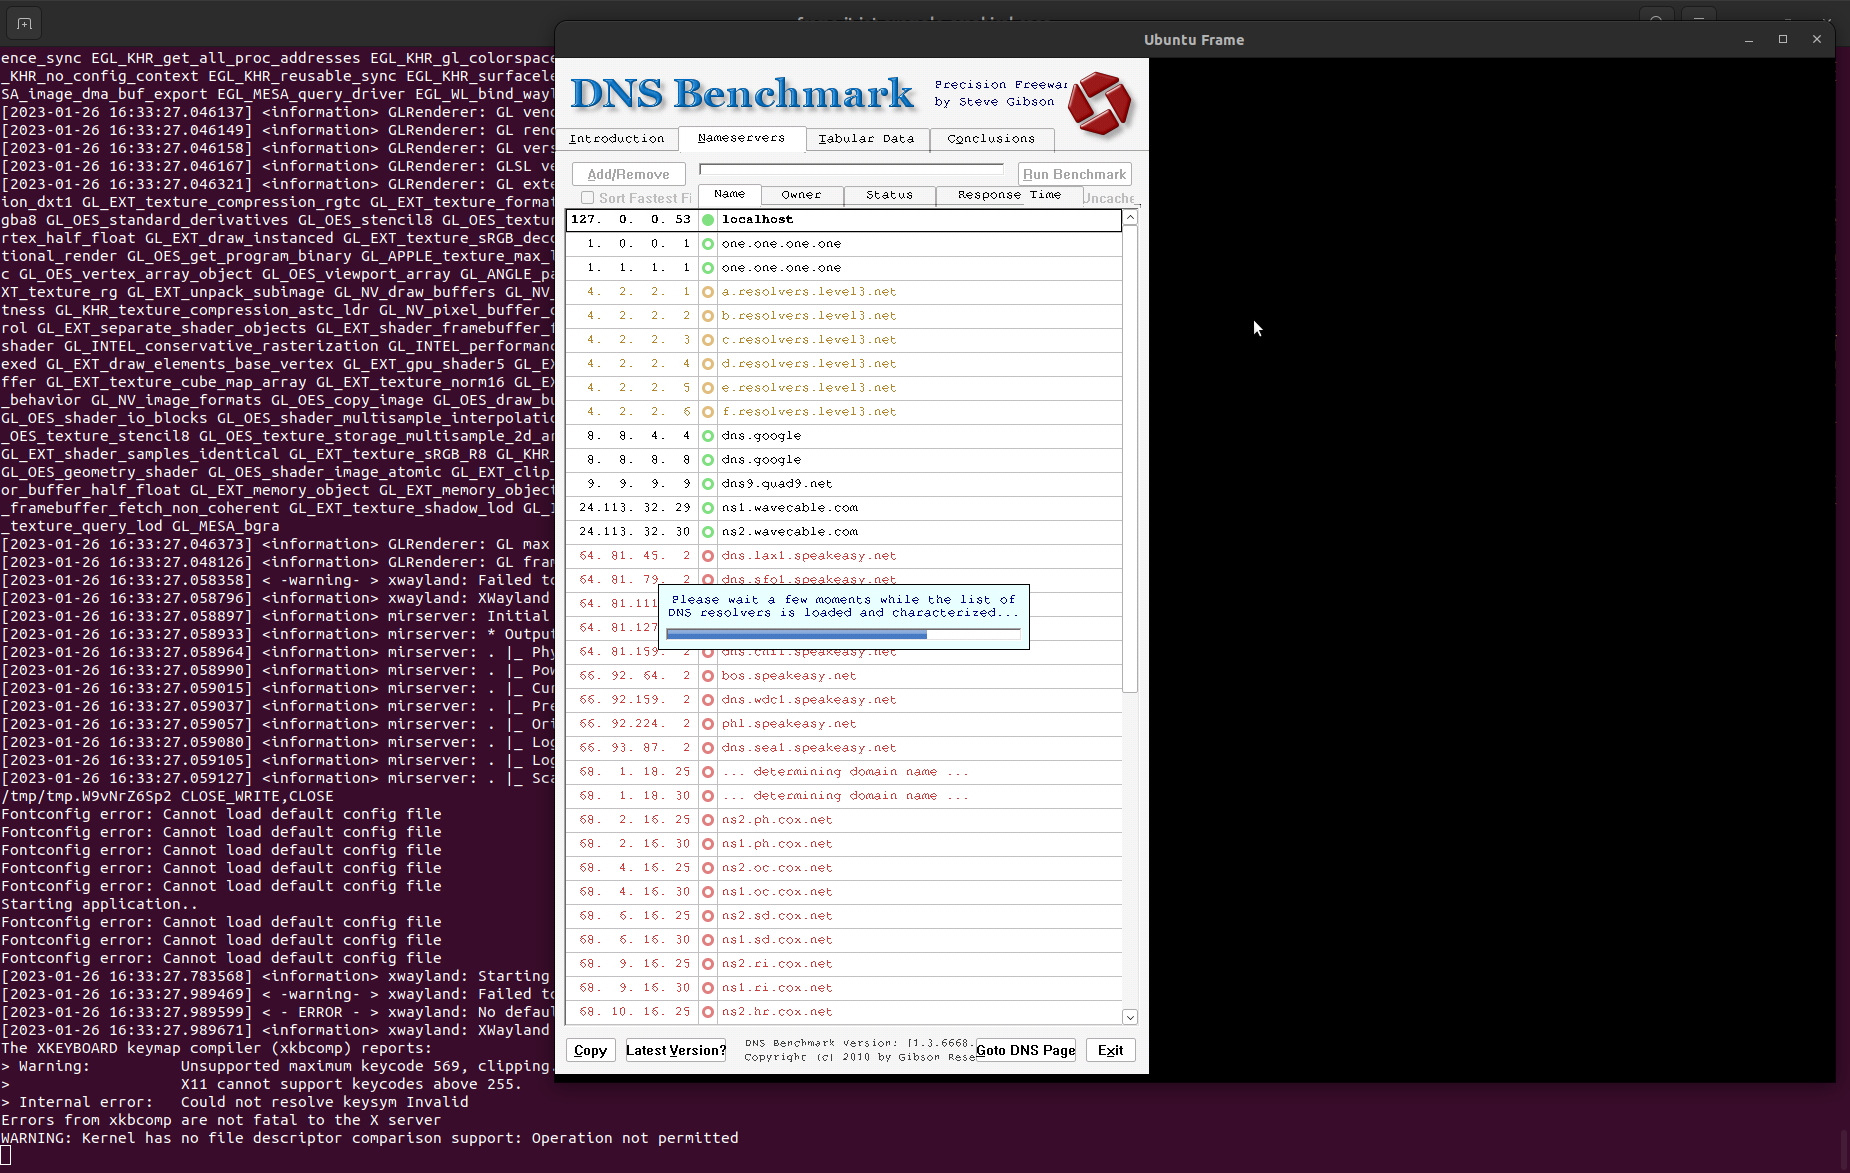Image resolution: width=1850 pixels, height=1173 pixels.
Task: Select the Response Time sub-tab
Action: [x=1008, y=195]
